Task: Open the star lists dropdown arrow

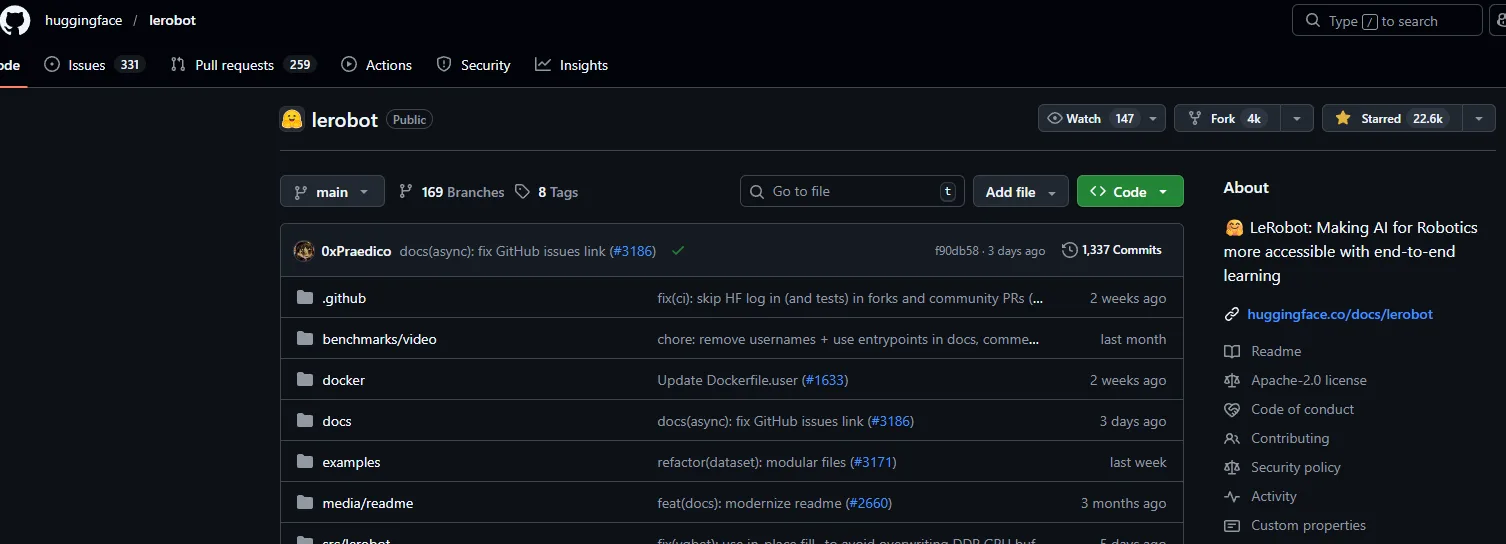Action: [x=1479, y=119]
